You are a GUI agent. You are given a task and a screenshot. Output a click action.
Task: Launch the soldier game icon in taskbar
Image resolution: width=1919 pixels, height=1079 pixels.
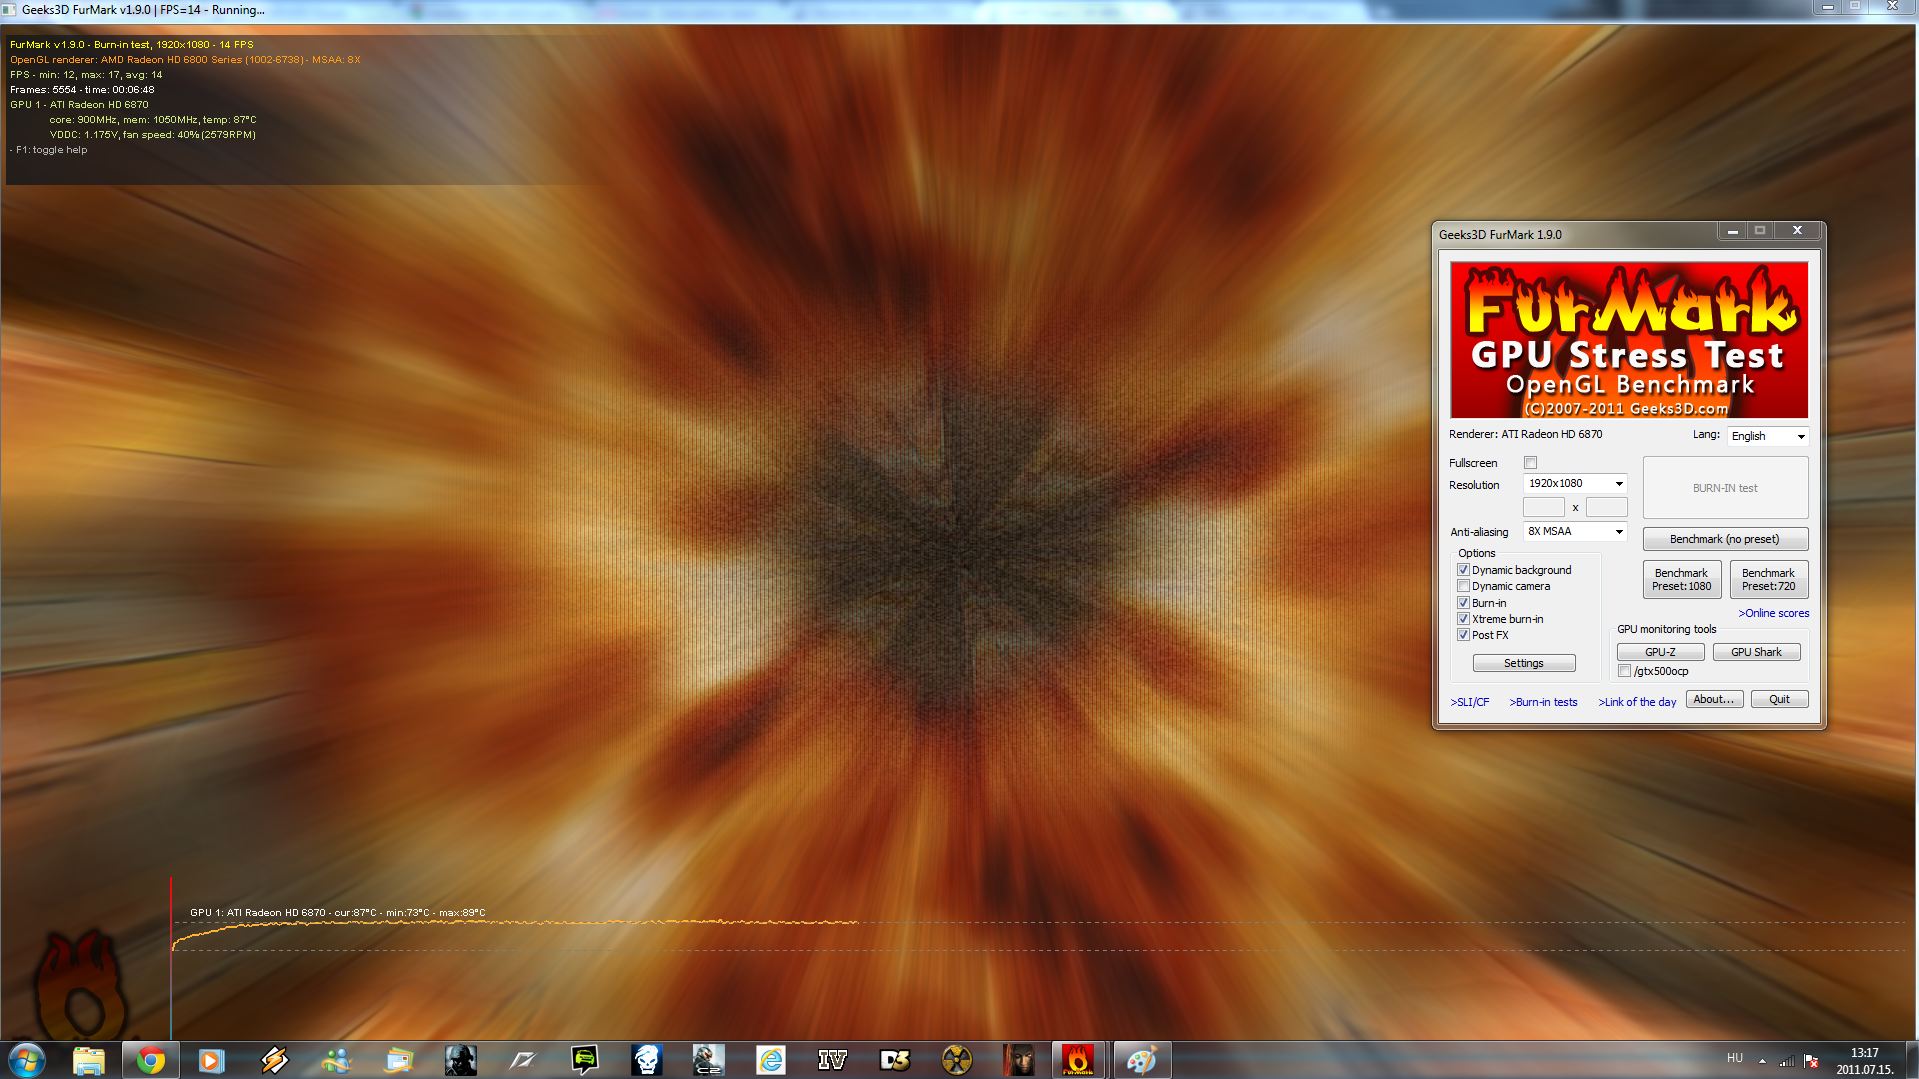coord(461,1060)
